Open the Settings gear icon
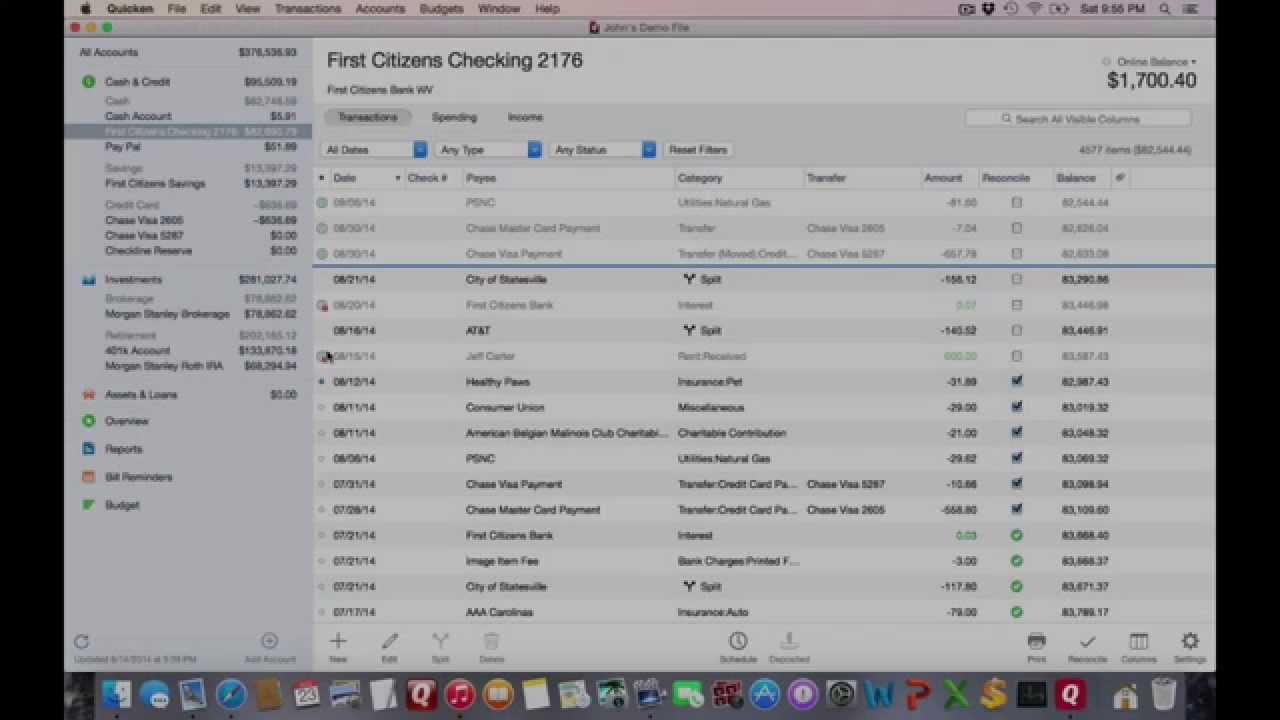This screenshot has width=1280, height=720. (1190, 641)
